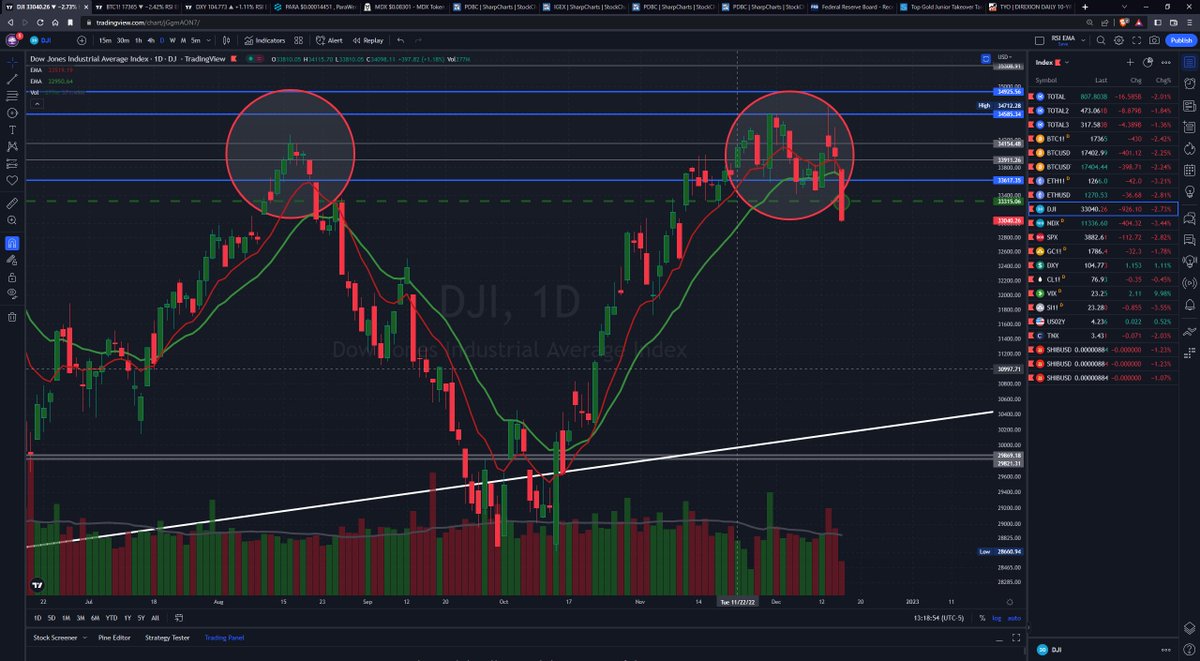Collapse the indicator legend chevron
Screen dimensions: 1200x661
point(37,104)
